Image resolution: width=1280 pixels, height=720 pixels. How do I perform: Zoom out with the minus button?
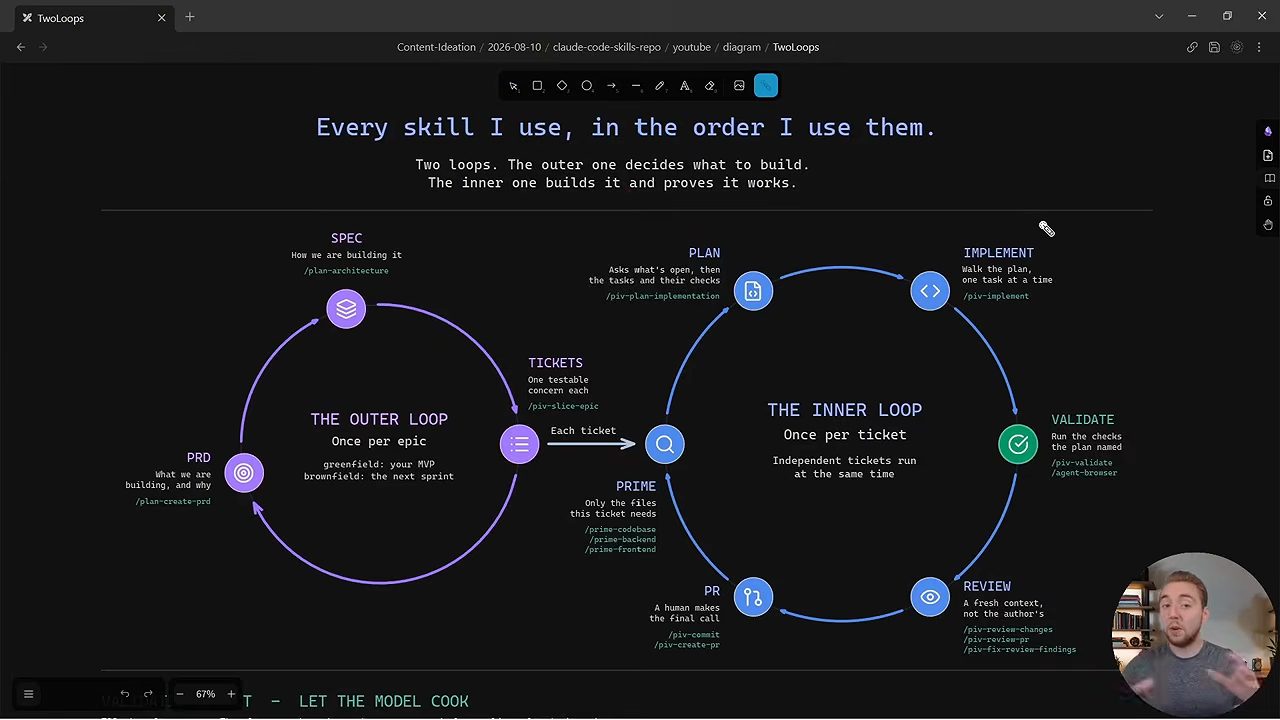pyautogui.click(x=180, y=694)
